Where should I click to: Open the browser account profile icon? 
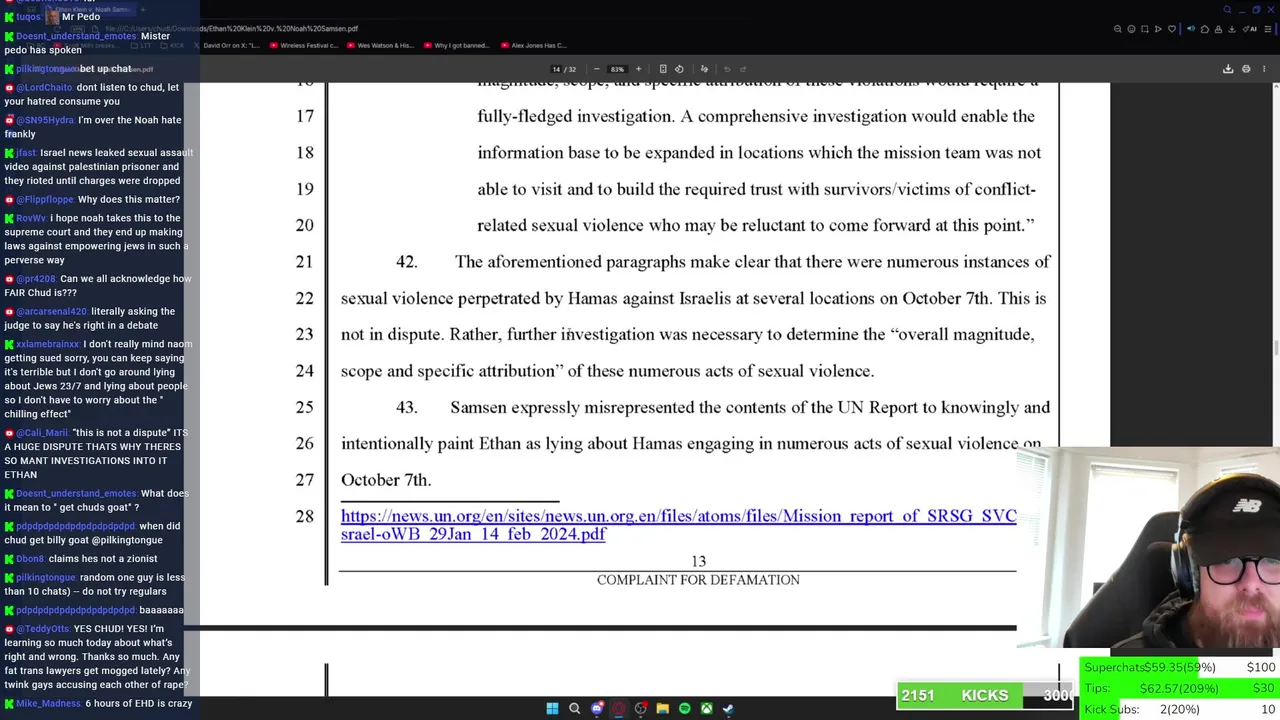(1219, 29)
